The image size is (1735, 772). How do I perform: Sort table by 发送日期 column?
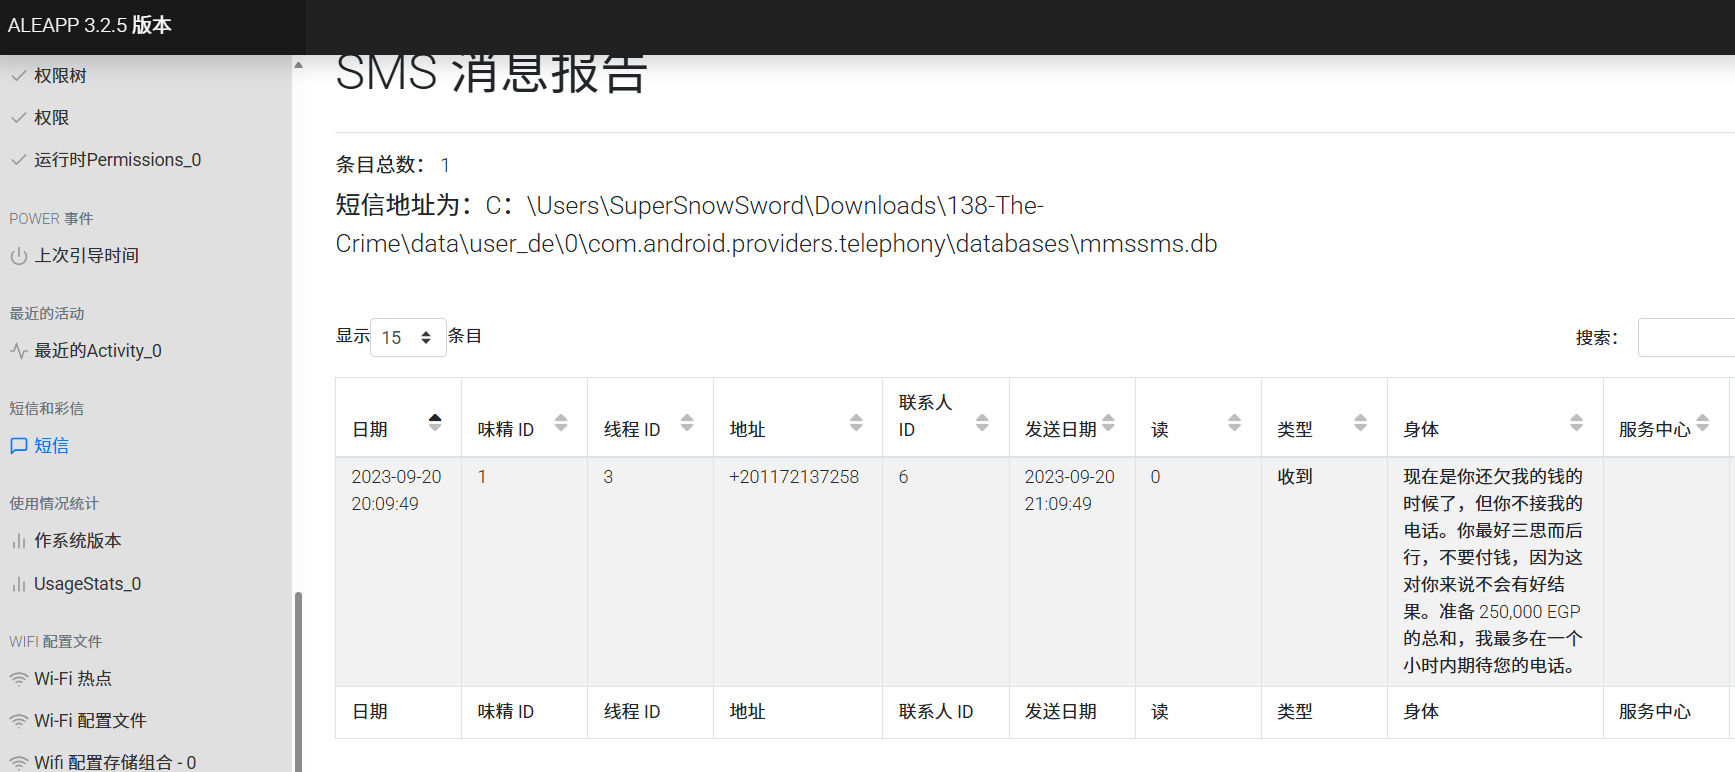pyautogui.click(x=1072, y=418)
